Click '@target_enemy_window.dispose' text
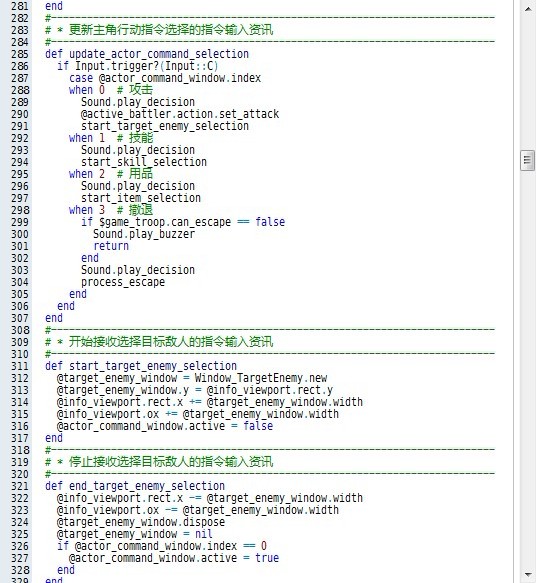The width and height of the screenshot is (536, 583). [141, 522]
